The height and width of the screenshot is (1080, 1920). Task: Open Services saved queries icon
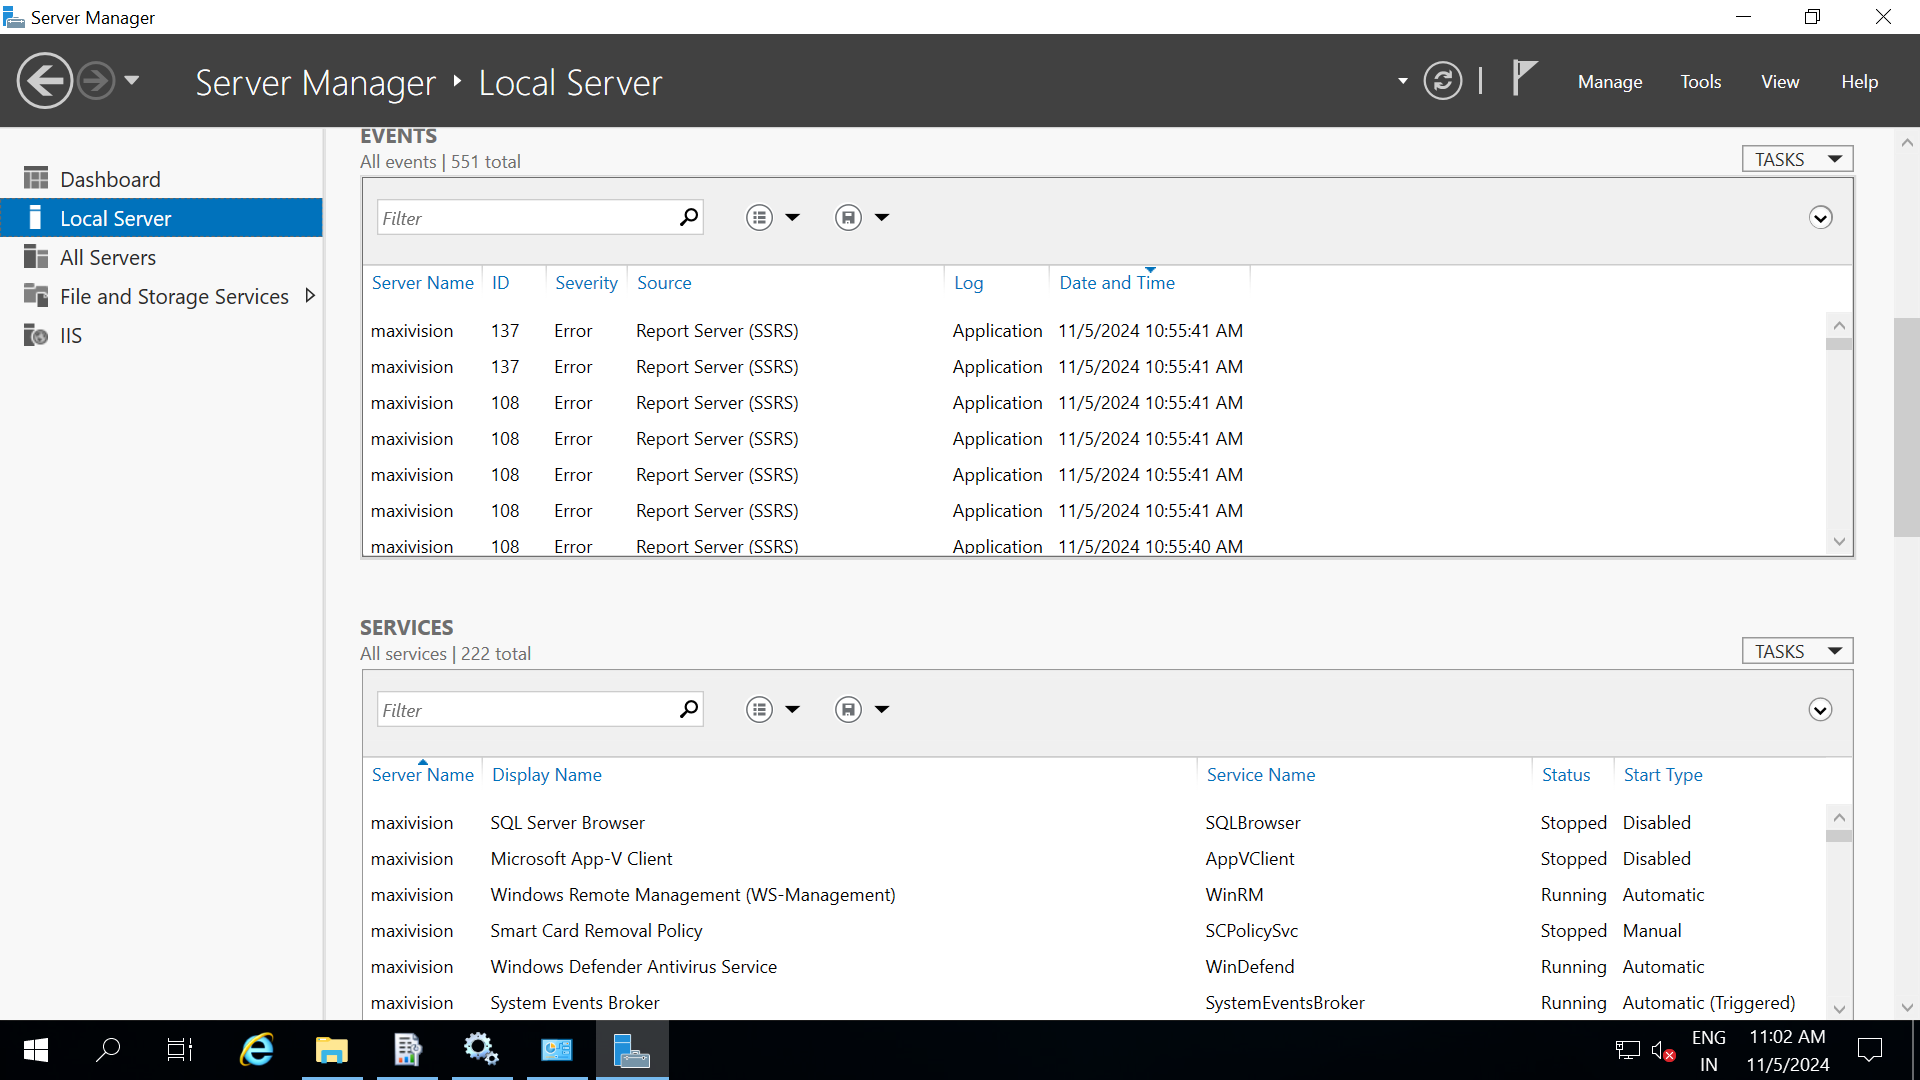click(x=848, y=709)
